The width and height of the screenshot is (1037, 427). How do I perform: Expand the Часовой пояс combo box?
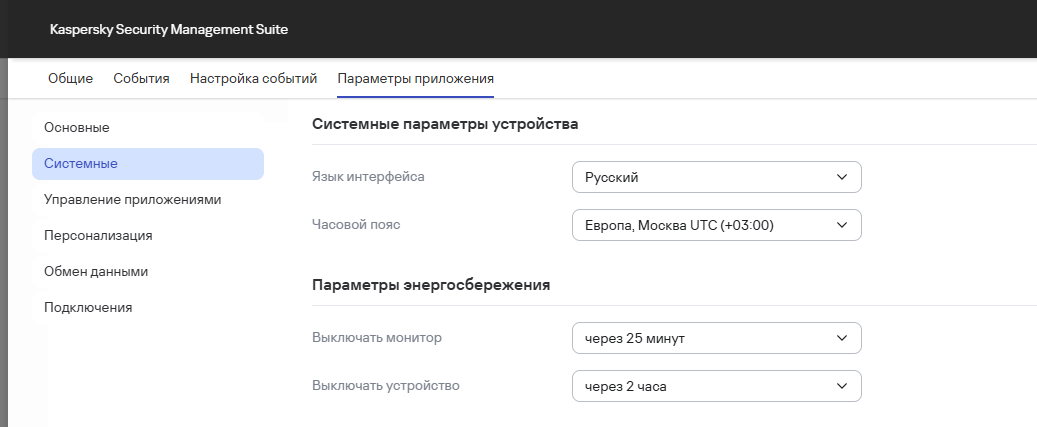(715, 225)
